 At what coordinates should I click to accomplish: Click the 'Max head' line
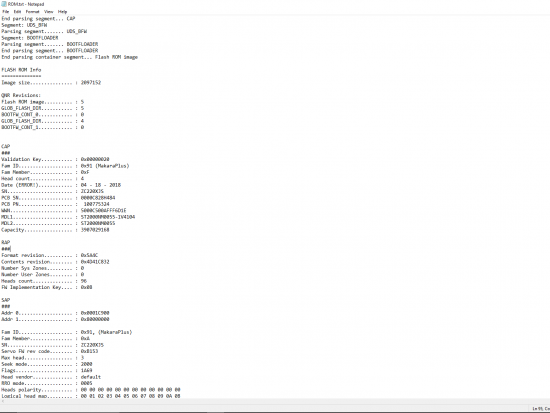coord(42,358)
